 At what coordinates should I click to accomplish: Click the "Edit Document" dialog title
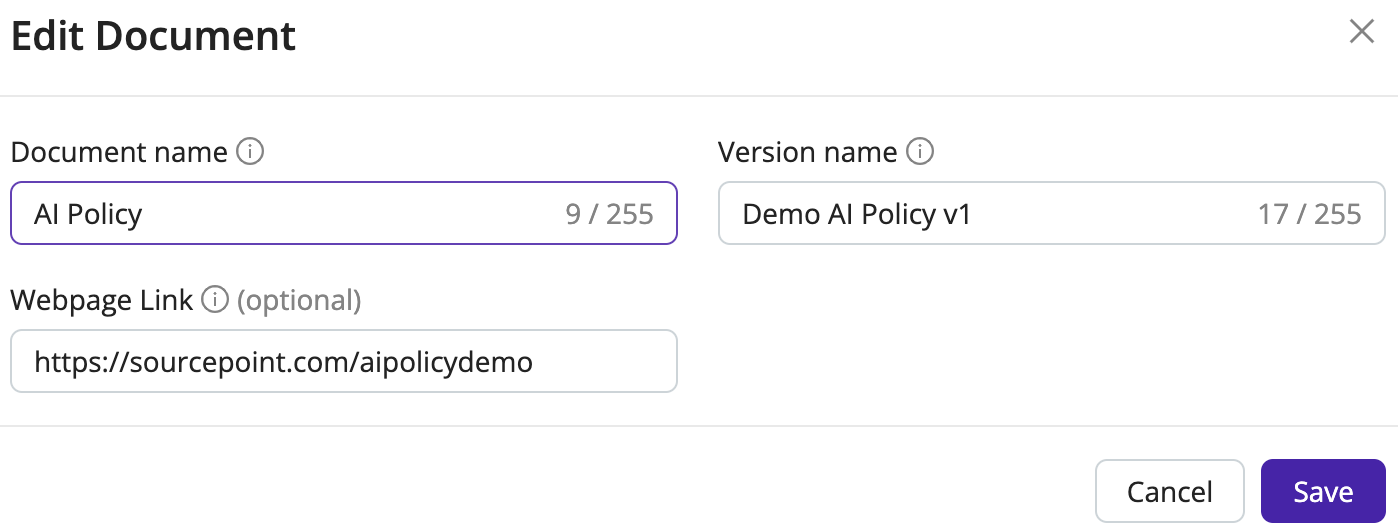coord(153,37)
